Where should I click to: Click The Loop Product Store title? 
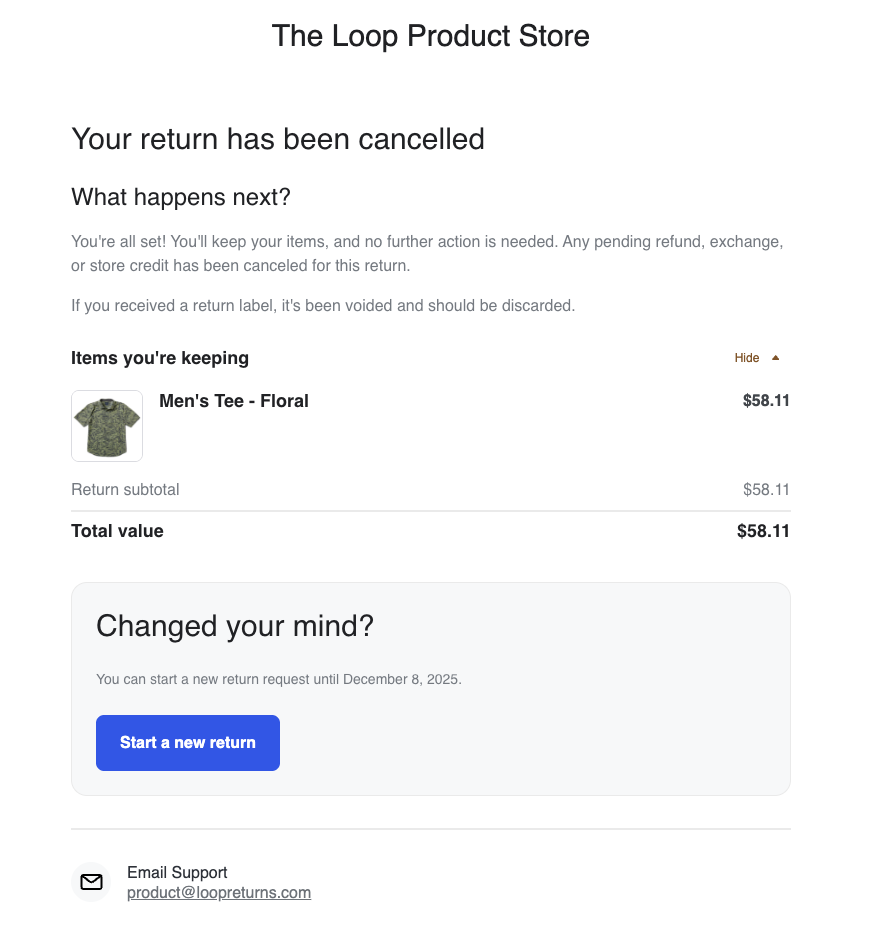pos(430,36)
